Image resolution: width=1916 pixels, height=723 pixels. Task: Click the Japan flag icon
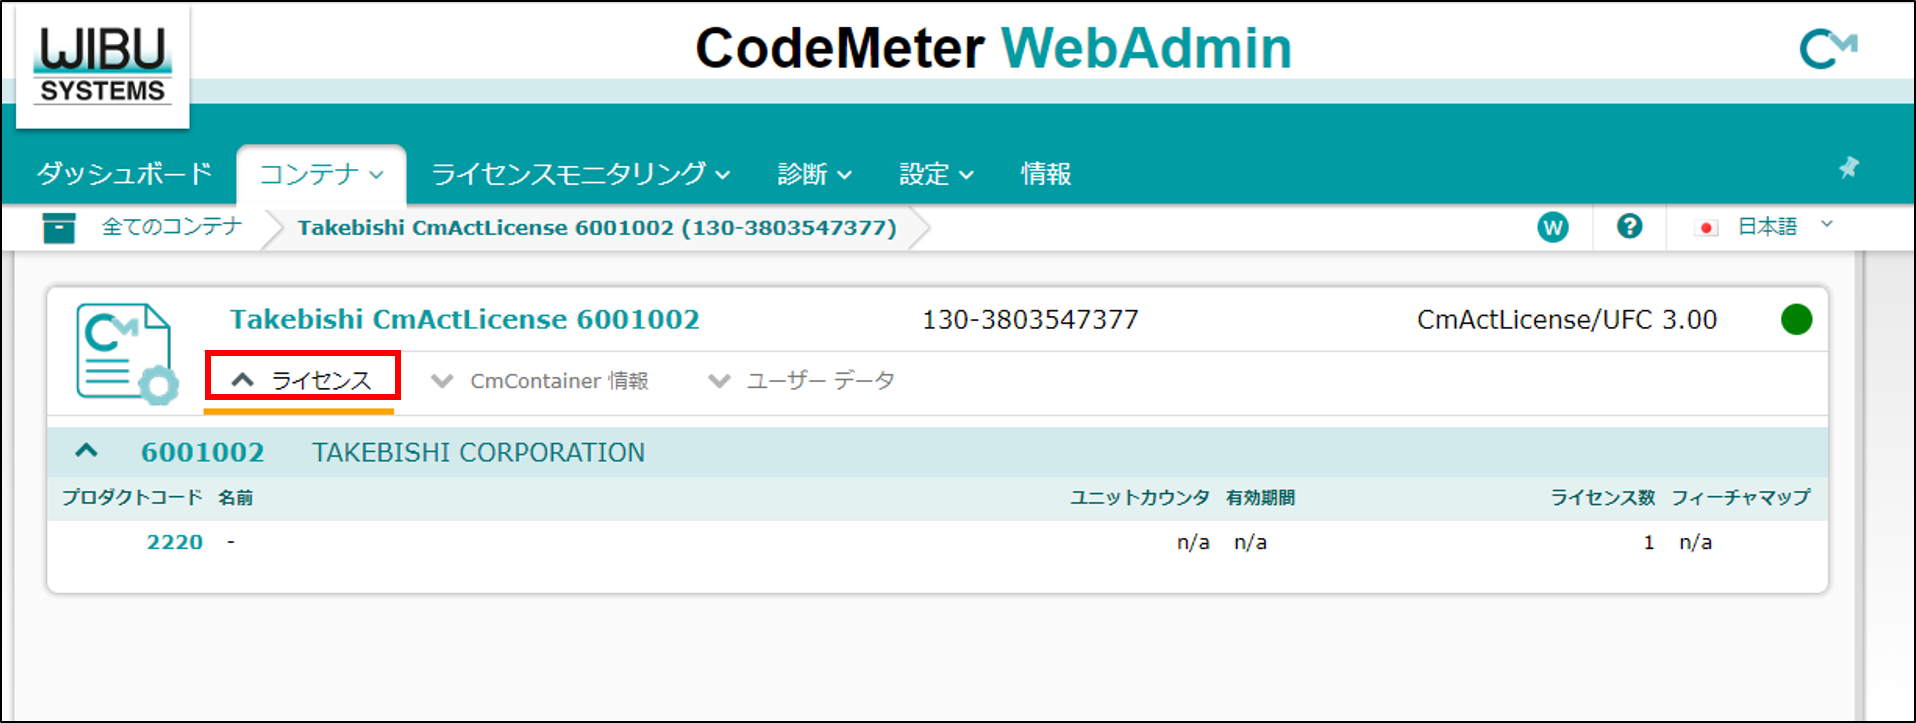1707,228
